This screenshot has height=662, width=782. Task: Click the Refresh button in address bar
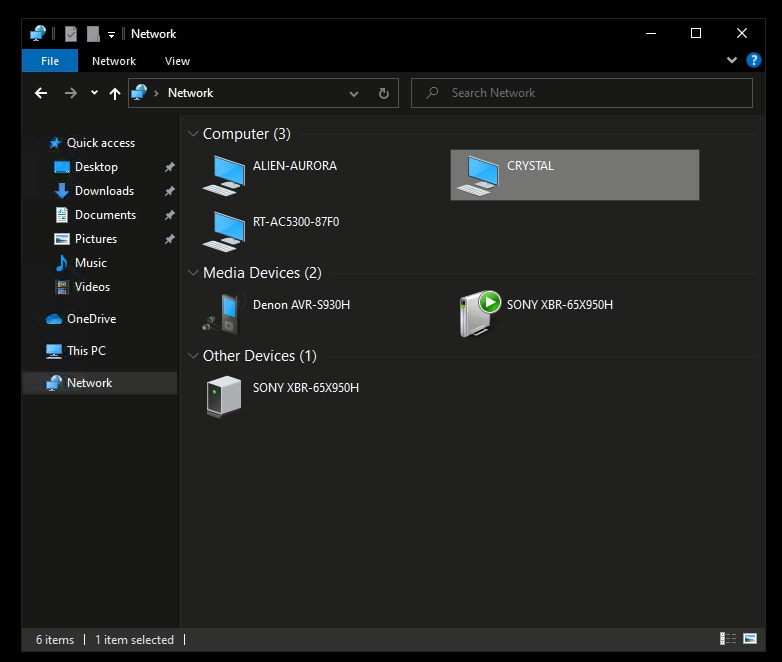tap(383, 93)
